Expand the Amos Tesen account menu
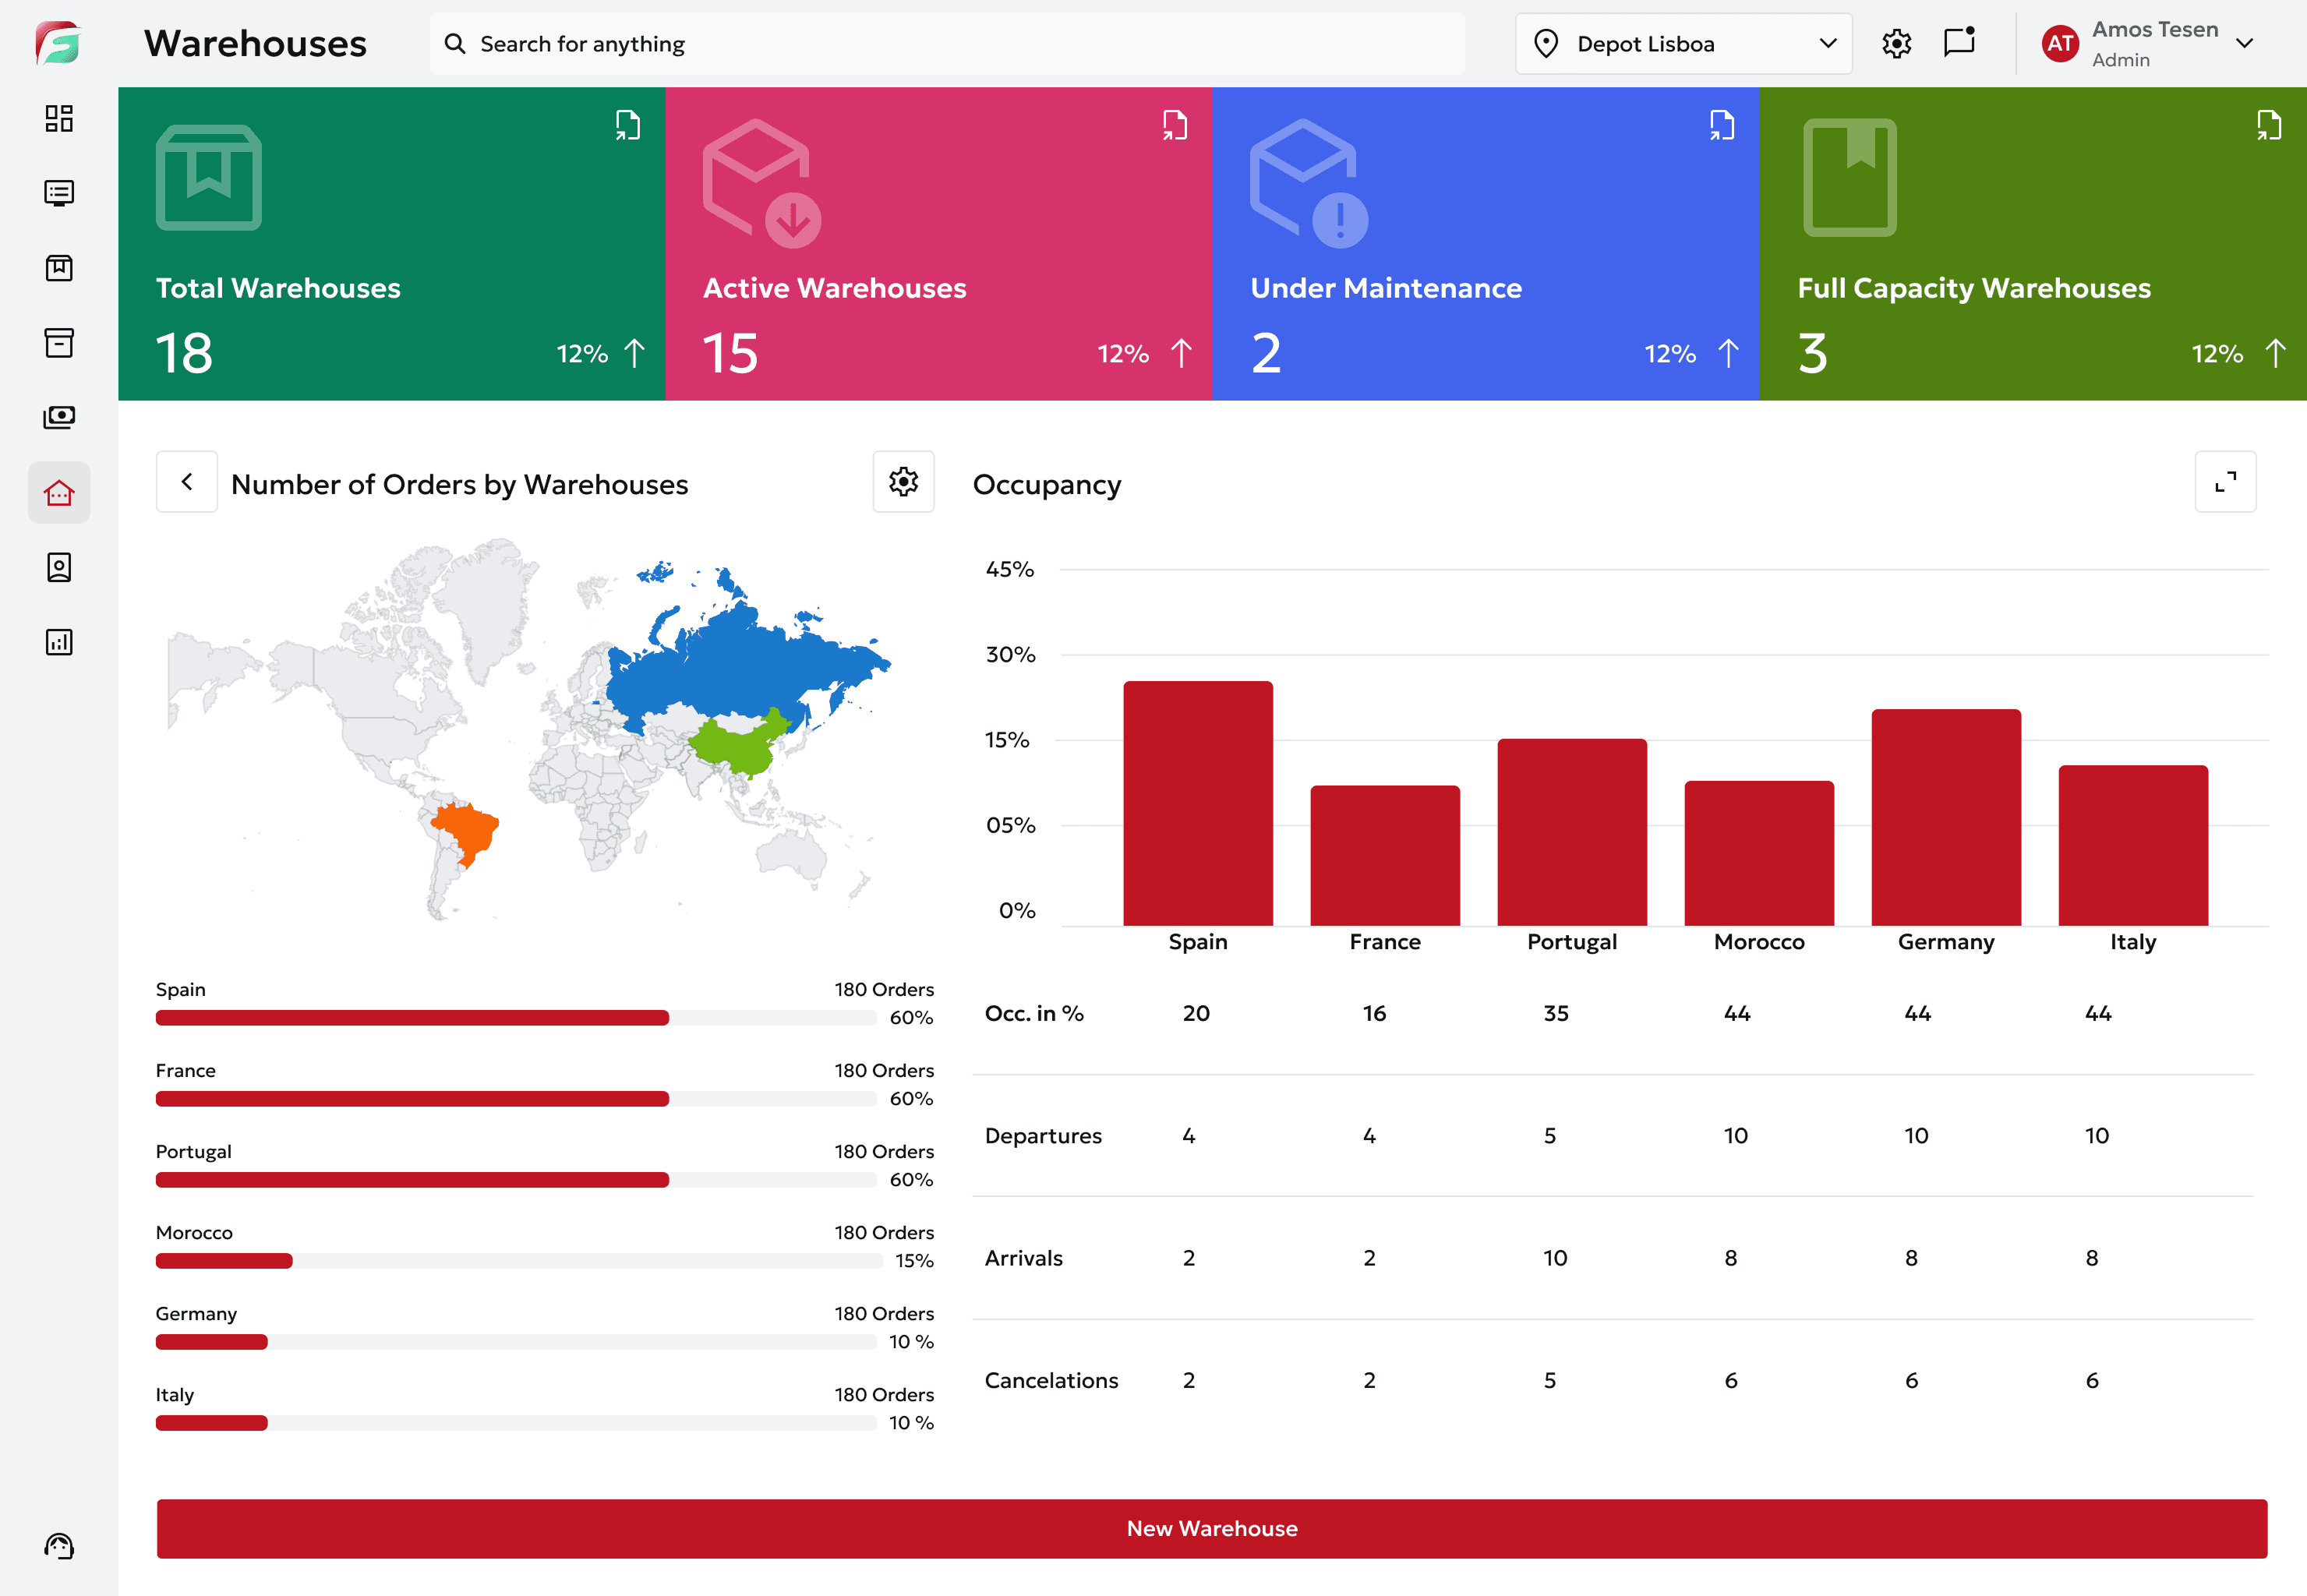 (2245, 43)
